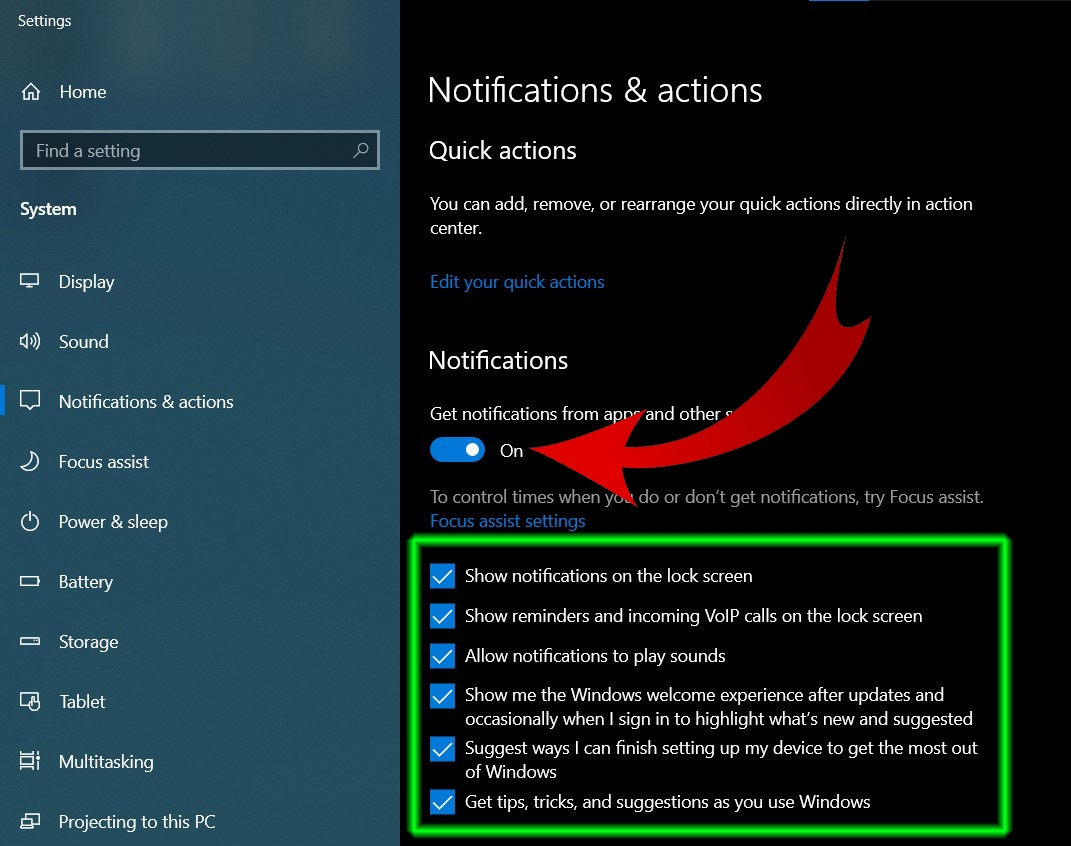Image resolution: width=1071 pixels, height=846 pixels.
Task: Focus the Find a setting search box
Action: tap(199, 150)
